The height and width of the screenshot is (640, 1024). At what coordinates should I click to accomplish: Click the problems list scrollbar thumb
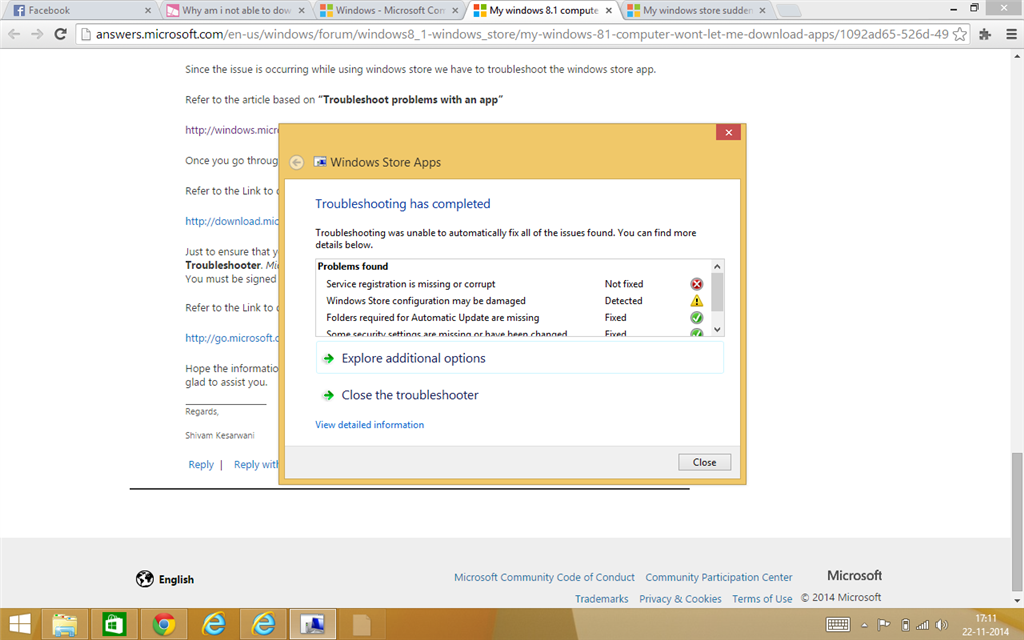click(x=717, y=293)
